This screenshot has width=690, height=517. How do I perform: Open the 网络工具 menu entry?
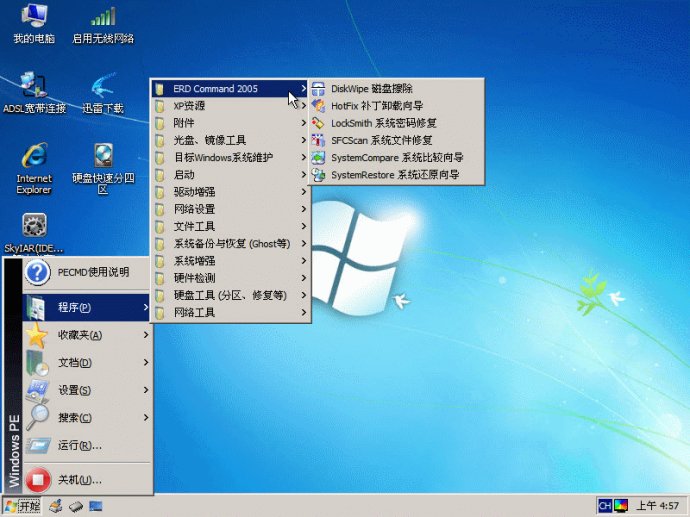[x=231, y=312]
